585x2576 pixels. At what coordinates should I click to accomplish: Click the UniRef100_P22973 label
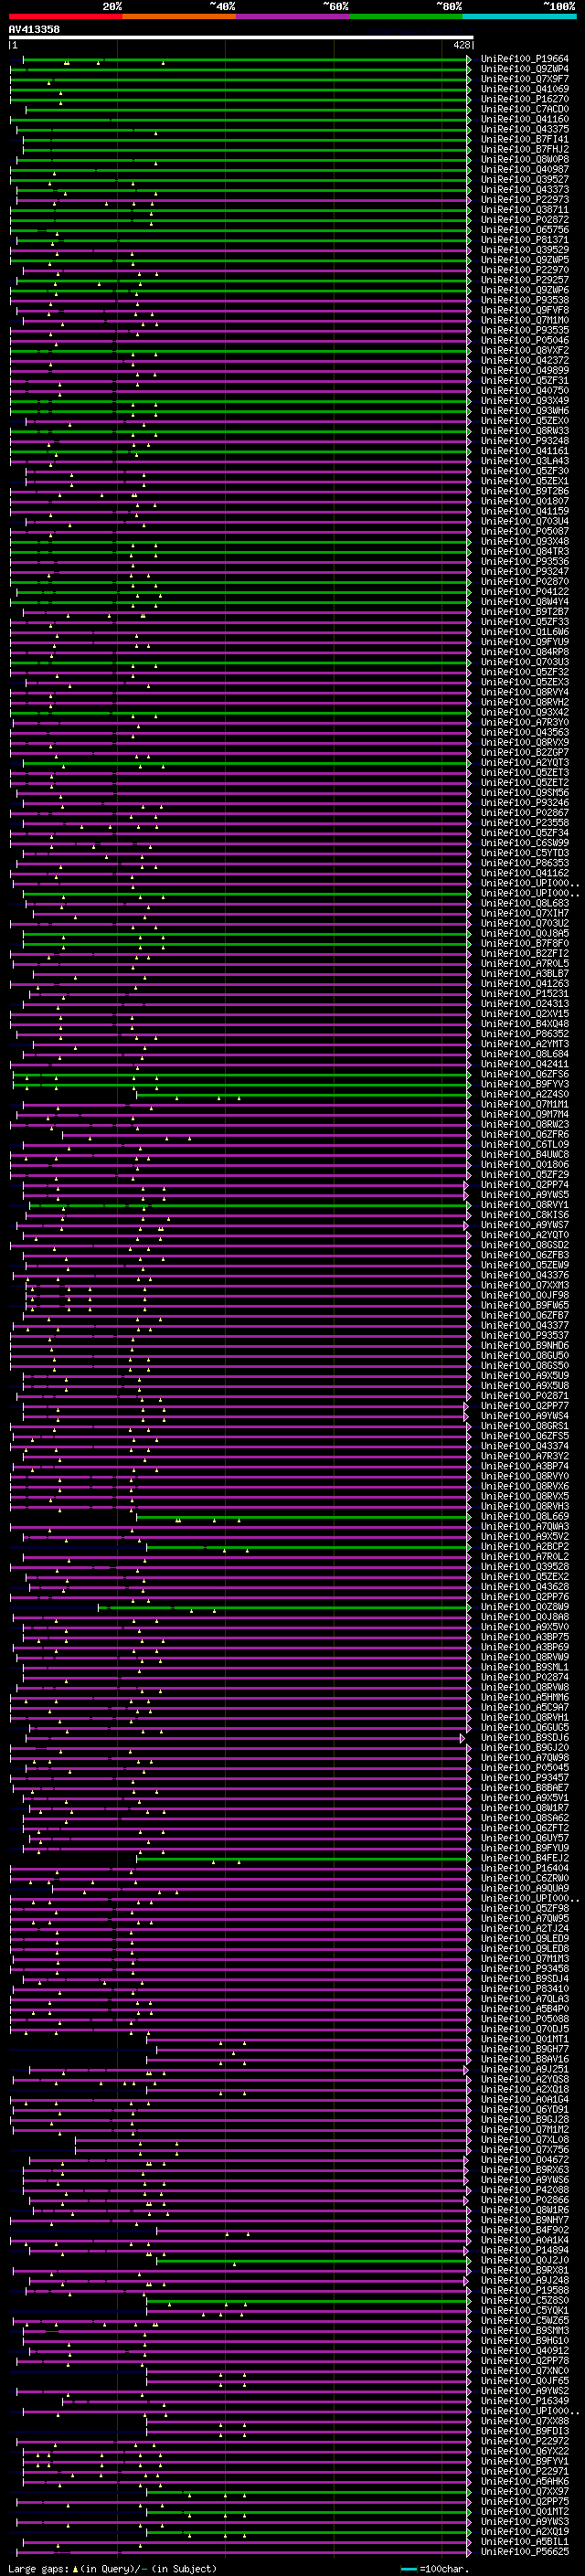pos(524,200)
